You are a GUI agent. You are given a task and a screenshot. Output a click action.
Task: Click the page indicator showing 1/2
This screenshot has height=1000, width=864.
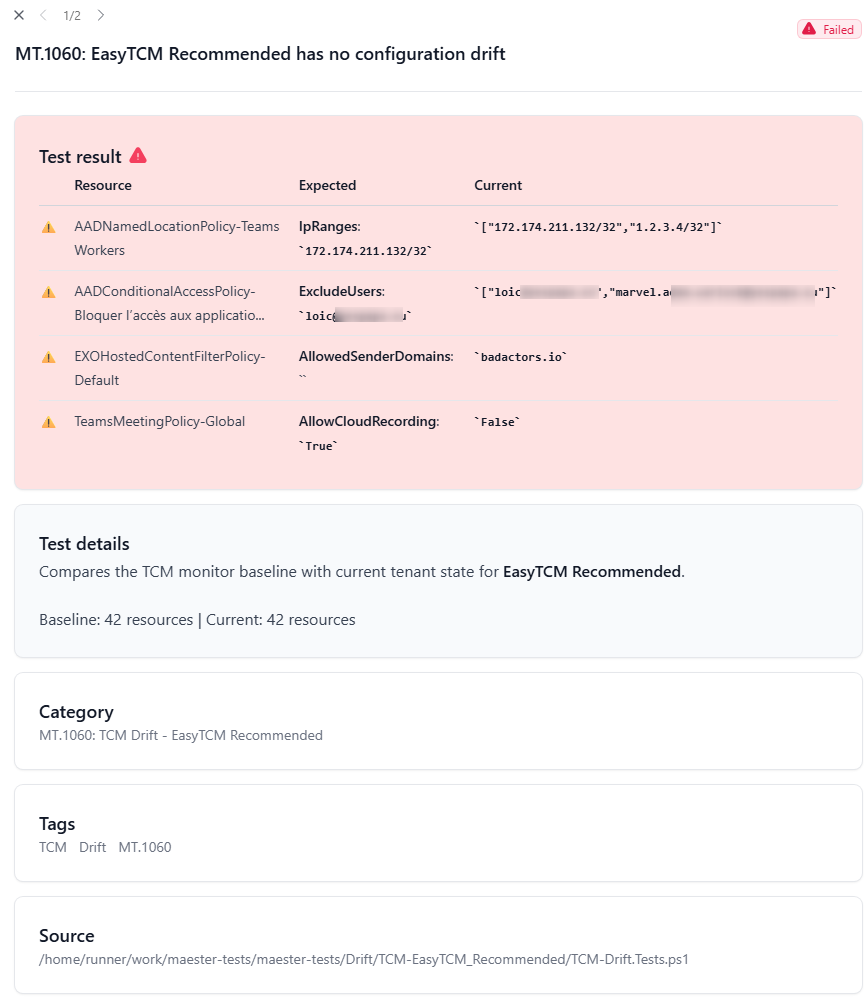coord(72,15)
